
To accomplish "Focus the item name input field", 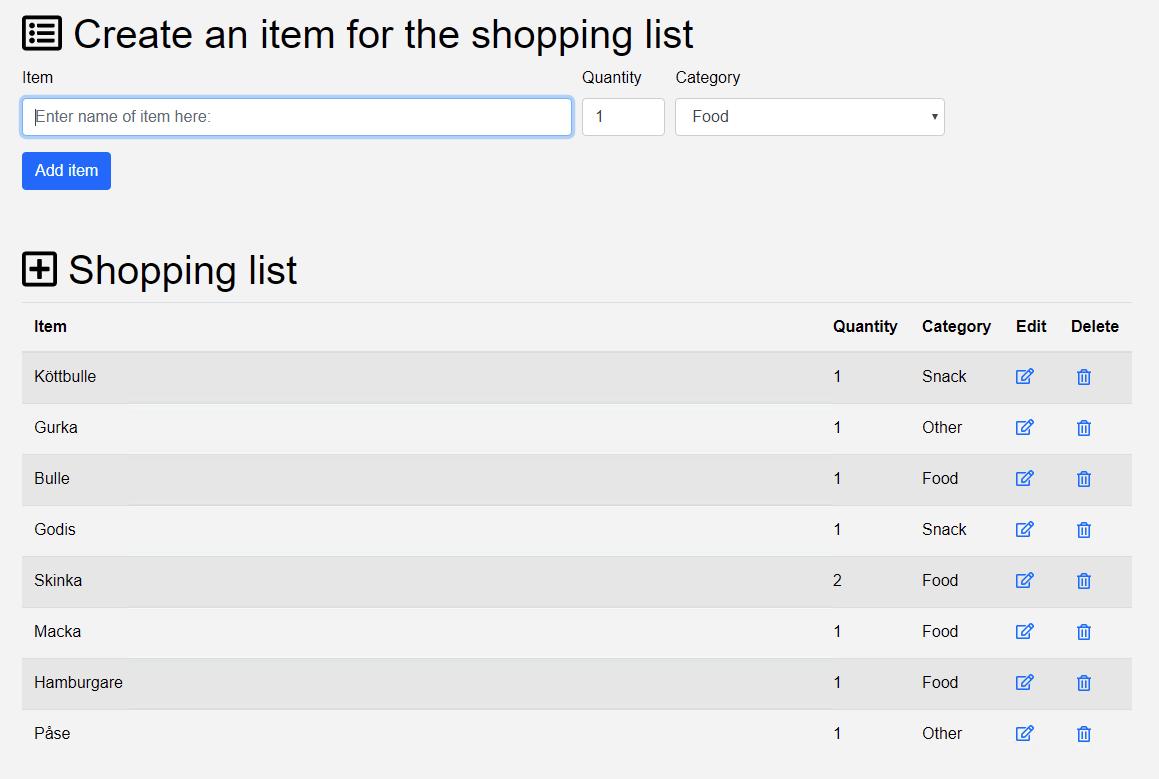I will tap(297, 117).
